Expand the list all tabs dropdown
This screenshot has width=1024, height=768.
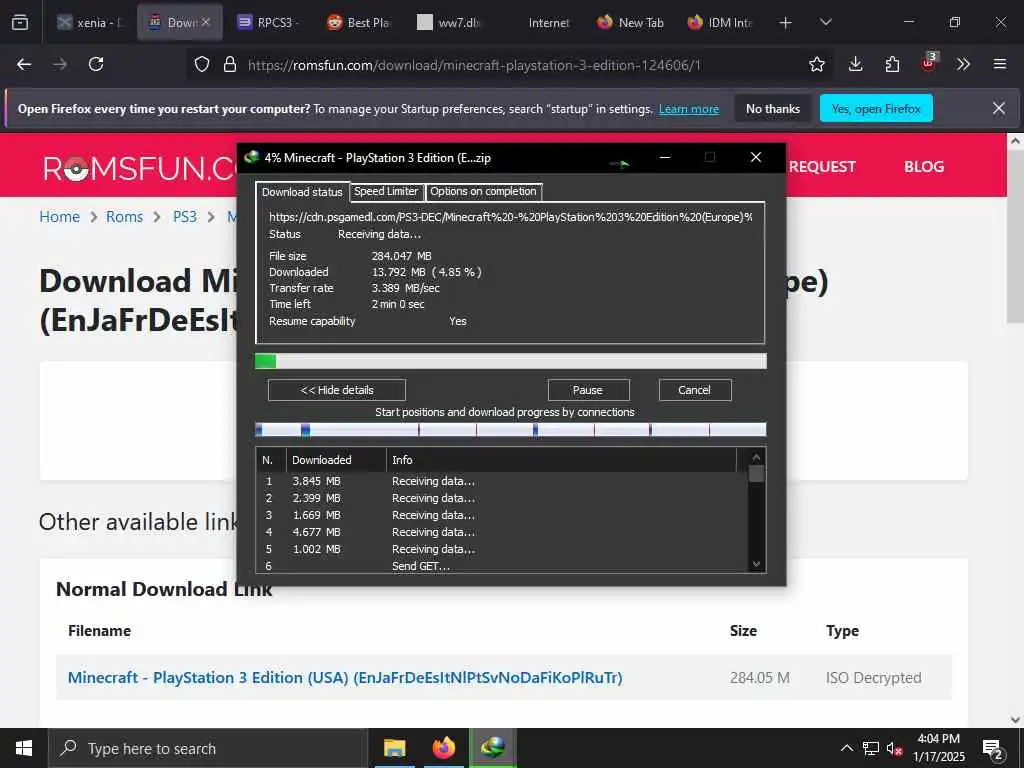825,23
